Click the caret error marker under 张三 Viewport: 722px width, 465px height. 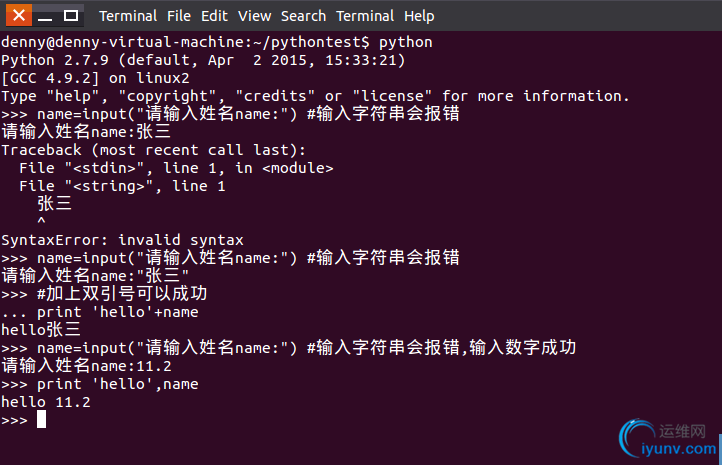[41, 221]
